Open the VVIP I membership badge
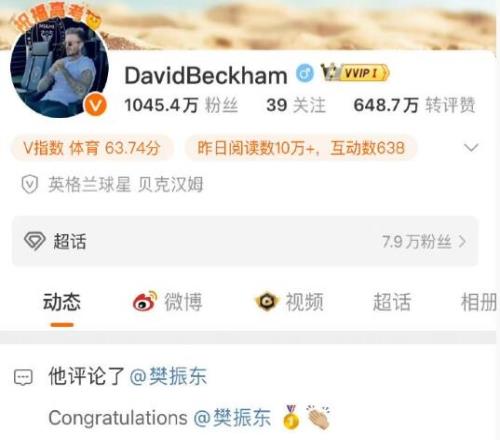 364,73
